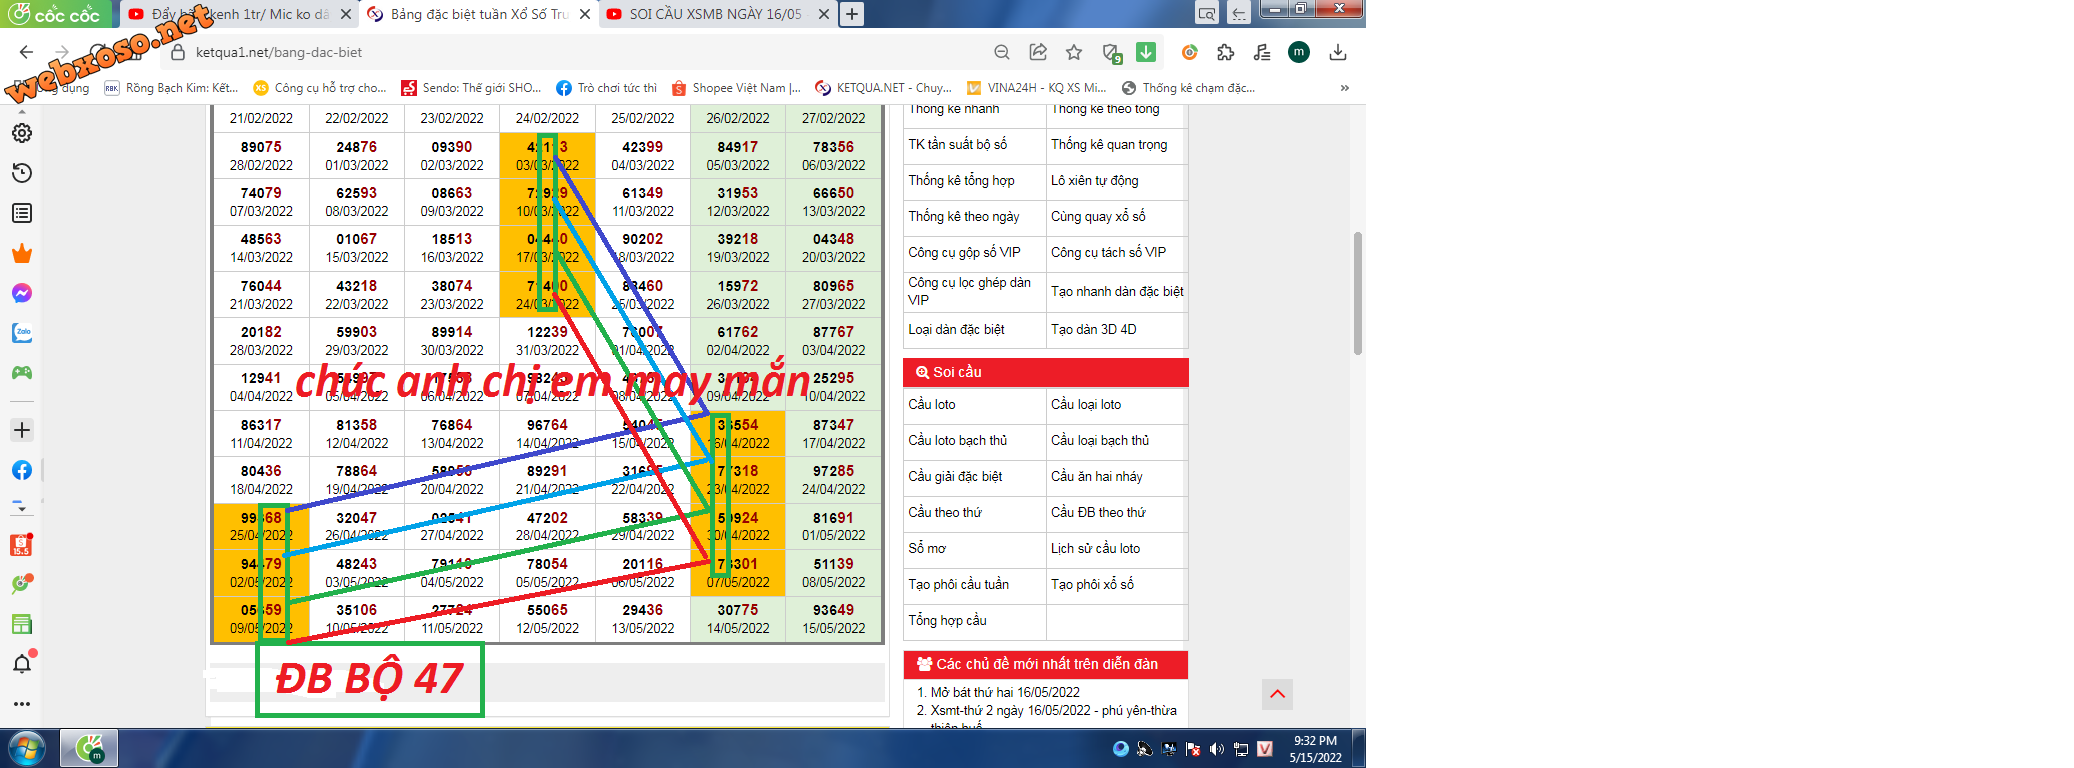This screenshot has width=2074, height=768.
Task: Select table cell 89075 dated 28/02/2022
Action: (261, 156)
